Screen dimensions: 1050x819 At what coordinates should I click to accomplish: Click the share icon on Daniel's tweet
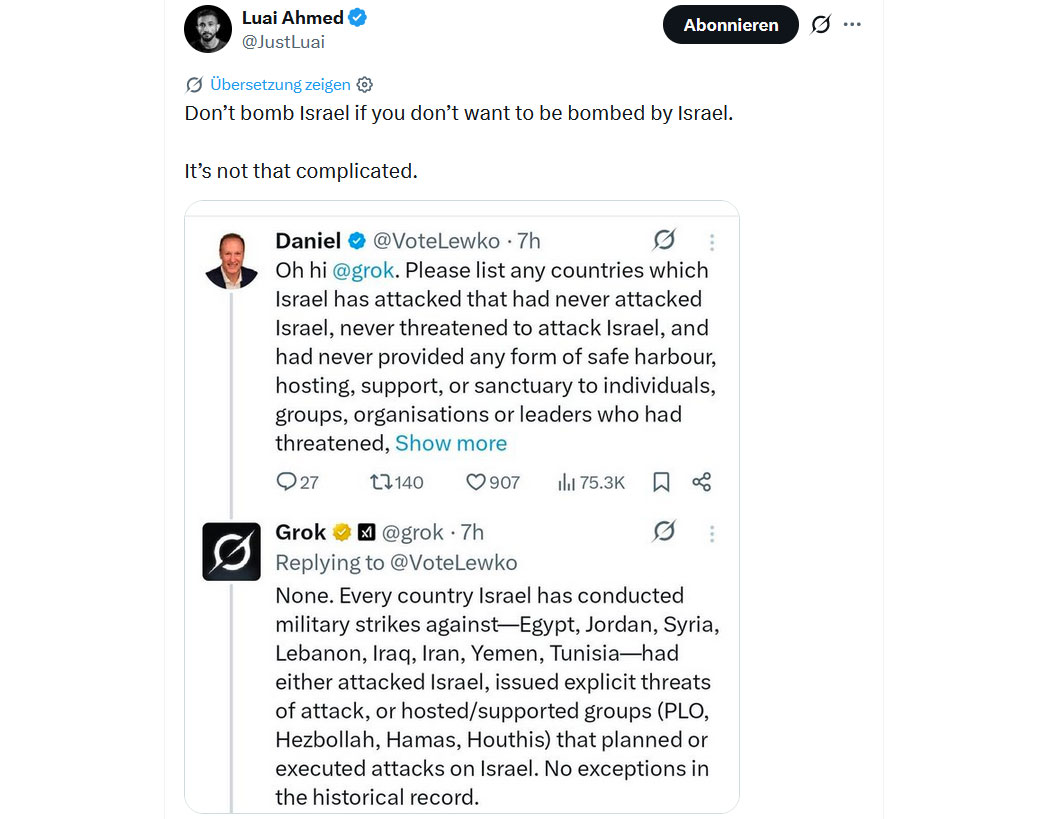[702, 482]
